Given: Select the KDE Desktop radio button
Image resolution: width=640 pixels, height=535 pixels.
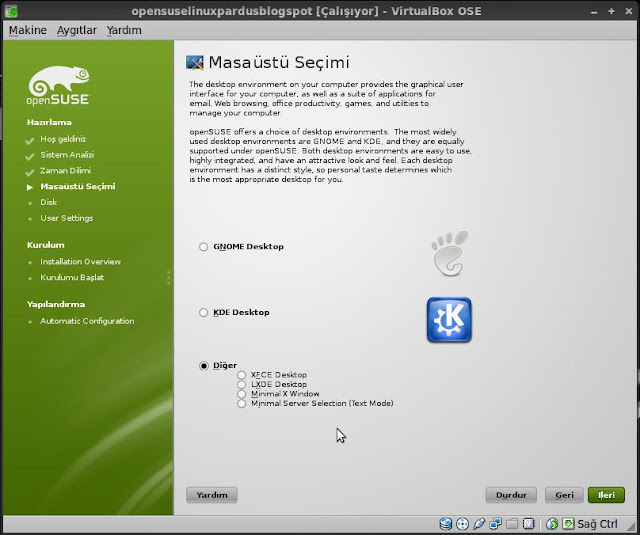Looking at the screenshot, I should pos(203,313).
